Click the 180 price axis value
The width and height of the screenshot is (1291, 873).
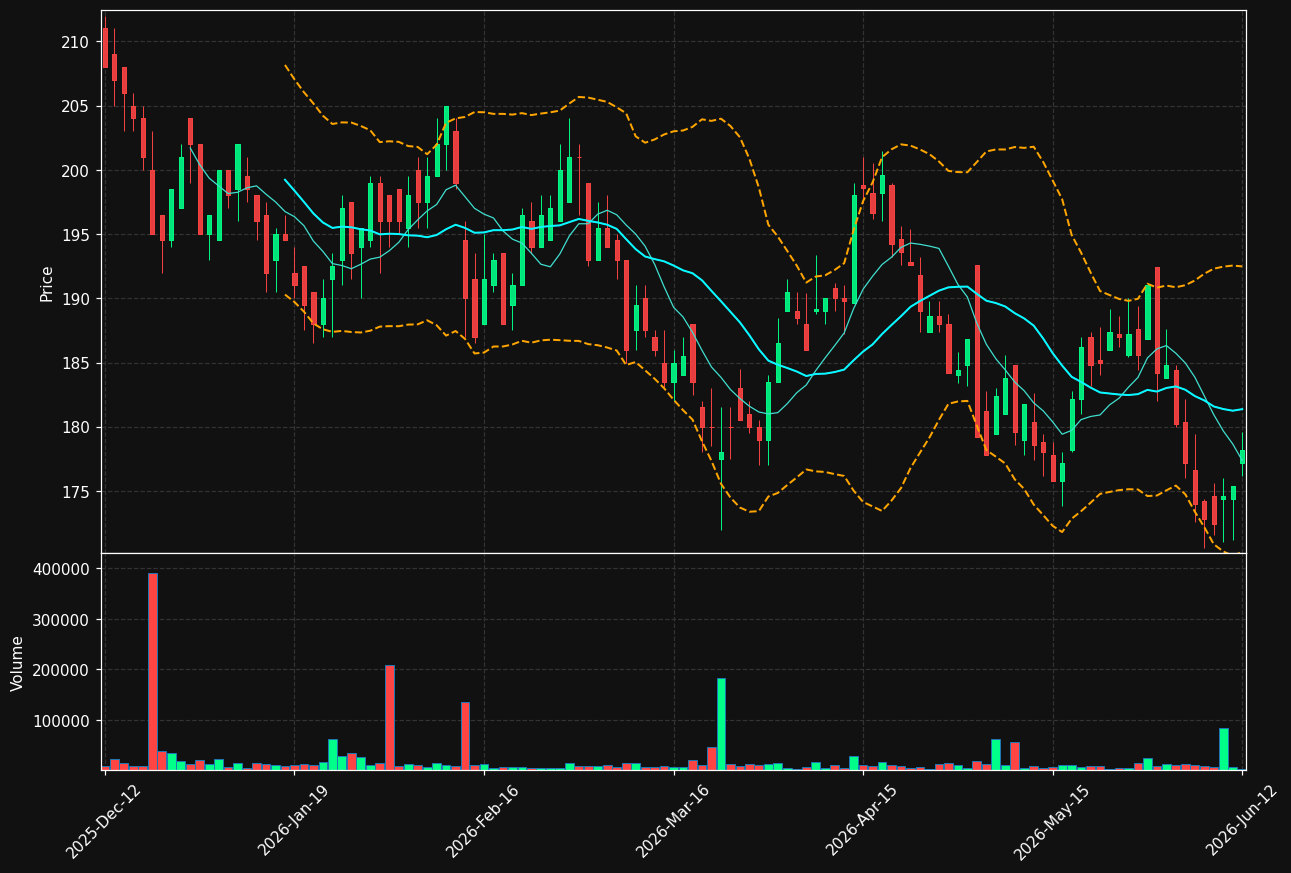coord(75,428)
